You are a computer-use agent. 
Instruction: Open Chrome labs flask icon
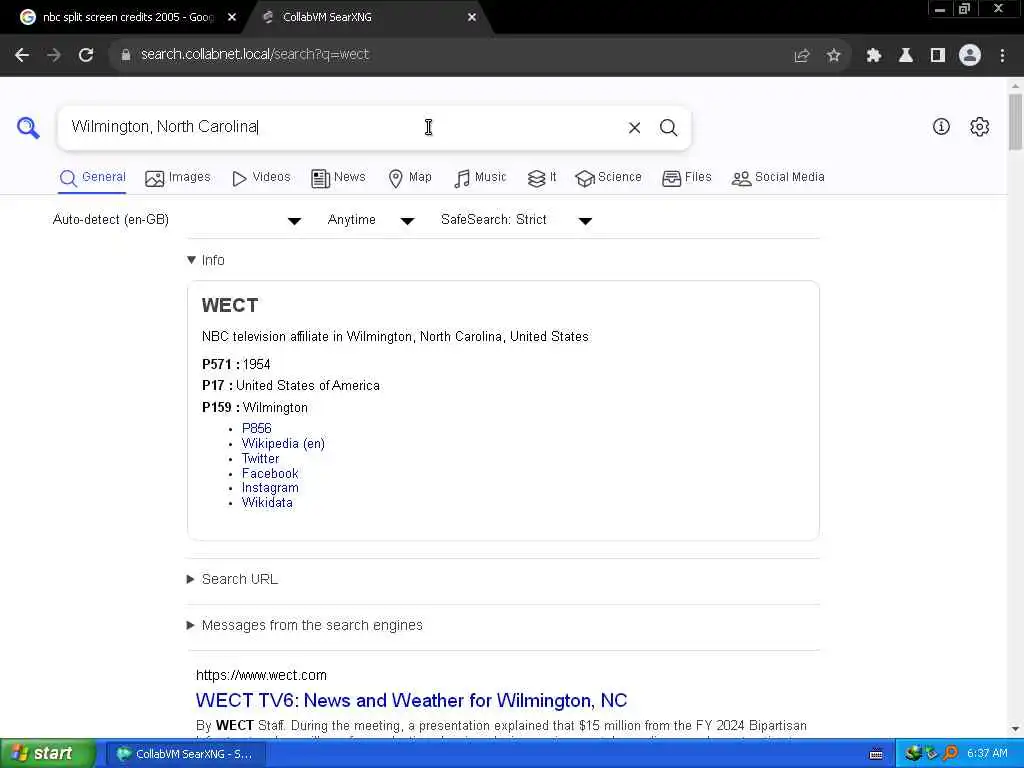906,56
